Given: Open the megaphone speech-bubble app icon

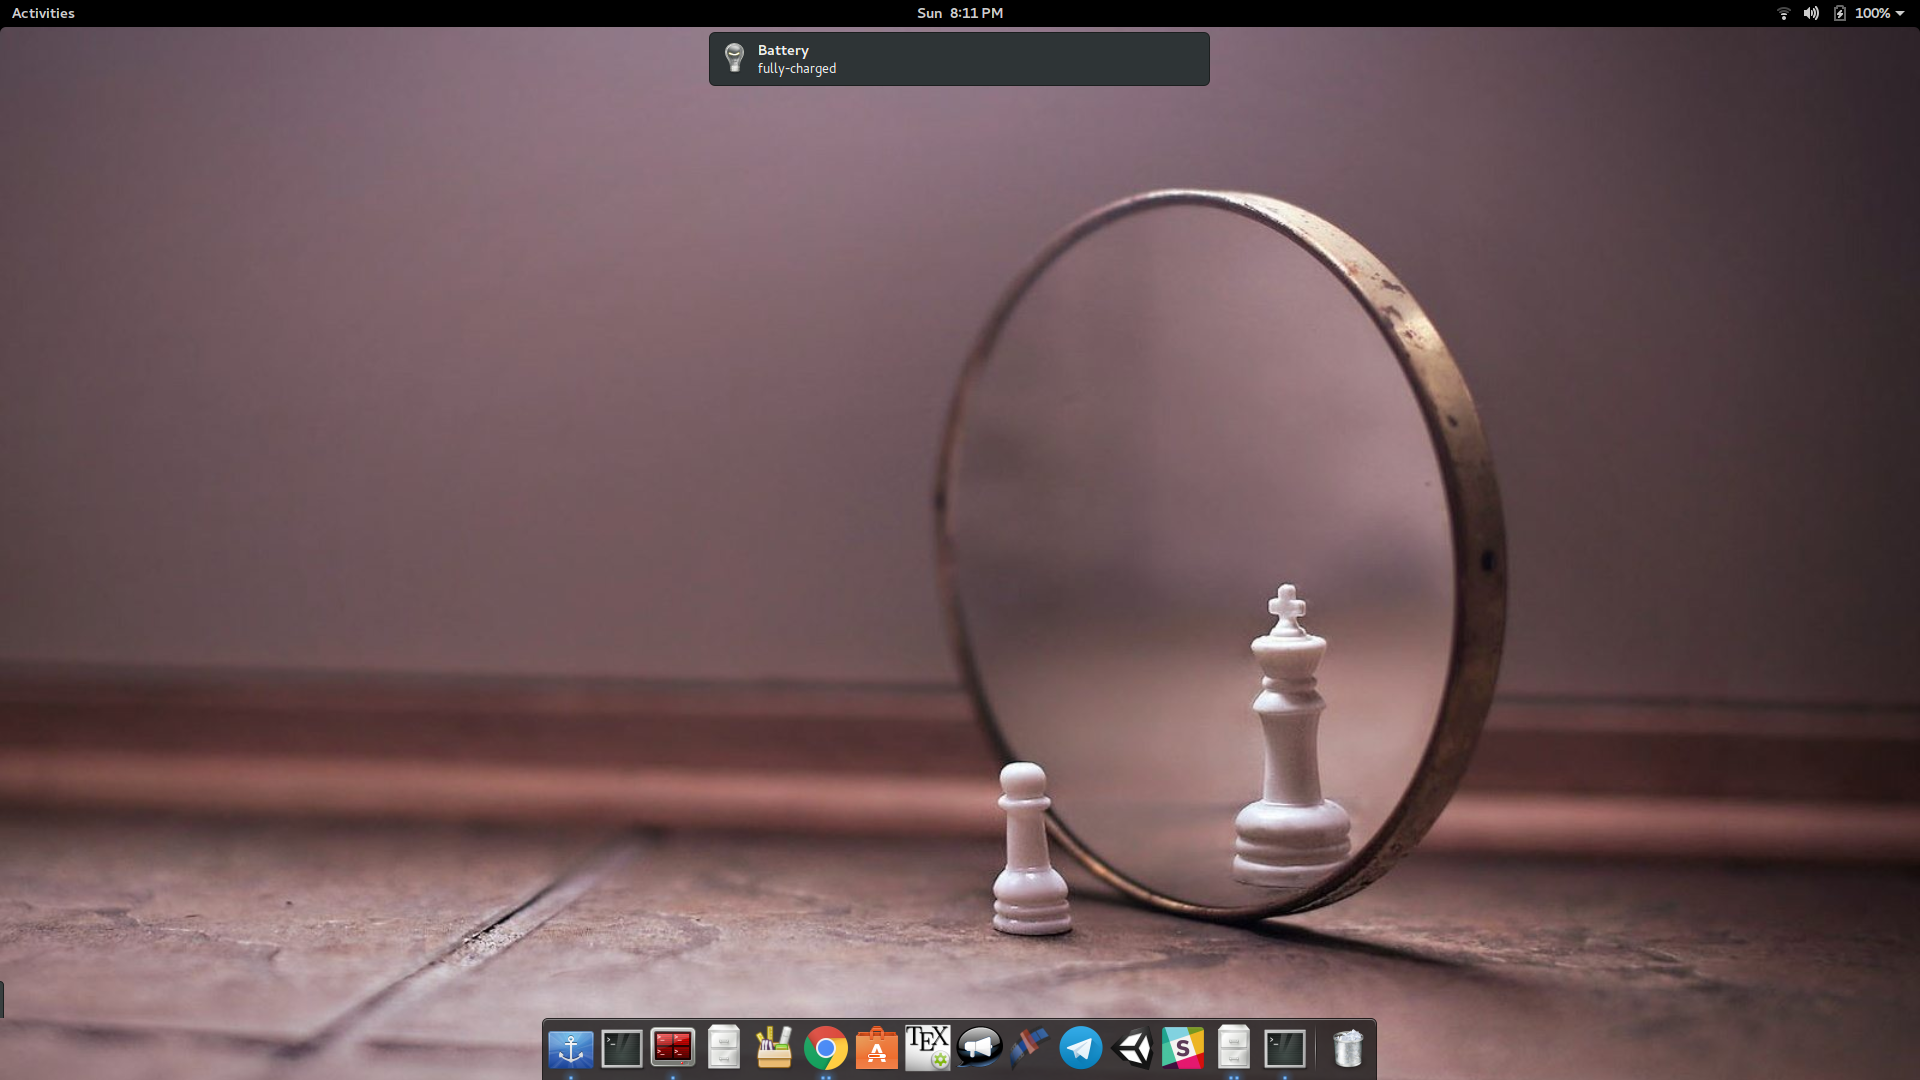Looking at the screenshot, I should pyautogui.click(x=979, y=1048).
